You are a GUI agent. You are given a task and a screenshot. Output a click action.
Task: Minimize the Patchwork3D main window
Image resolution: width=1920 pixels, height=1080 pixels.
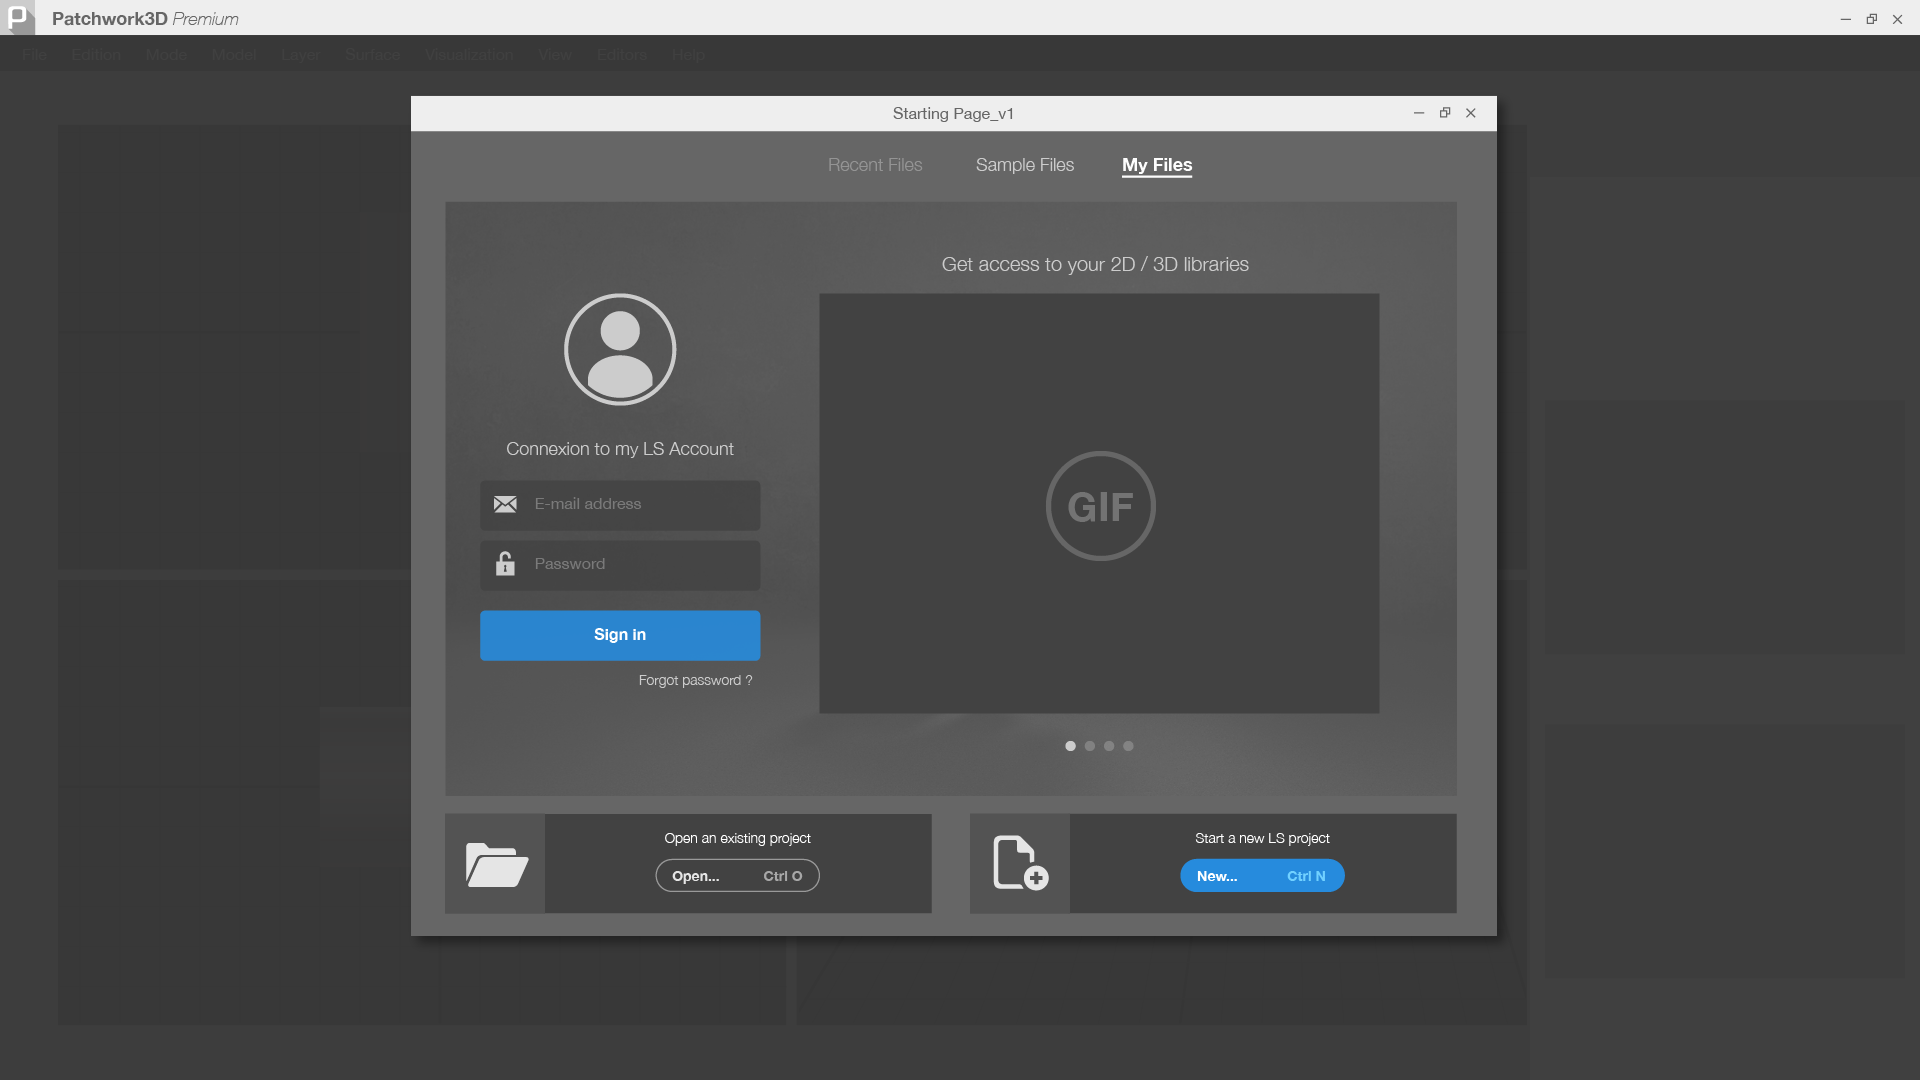point(1846,19)
